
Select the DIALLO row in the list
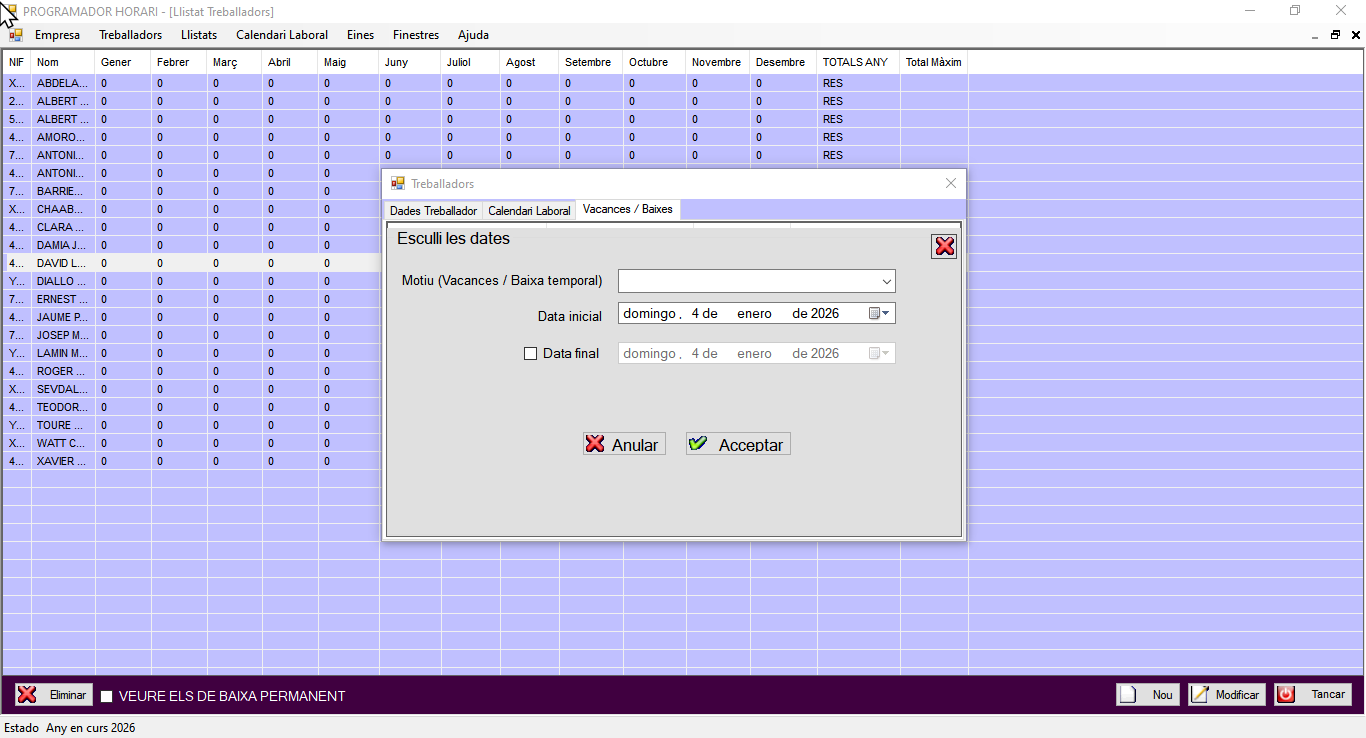tap(61, 281)
